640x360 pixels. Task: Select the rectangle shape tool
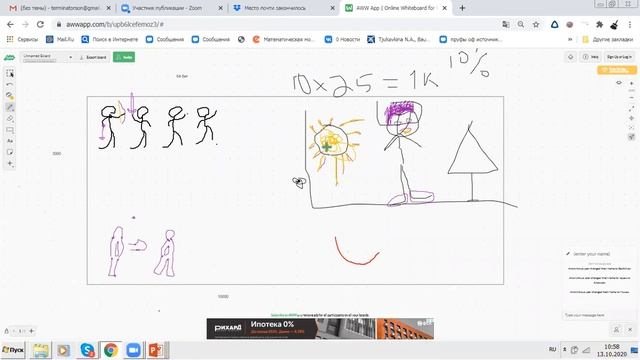tap(10, 130)
